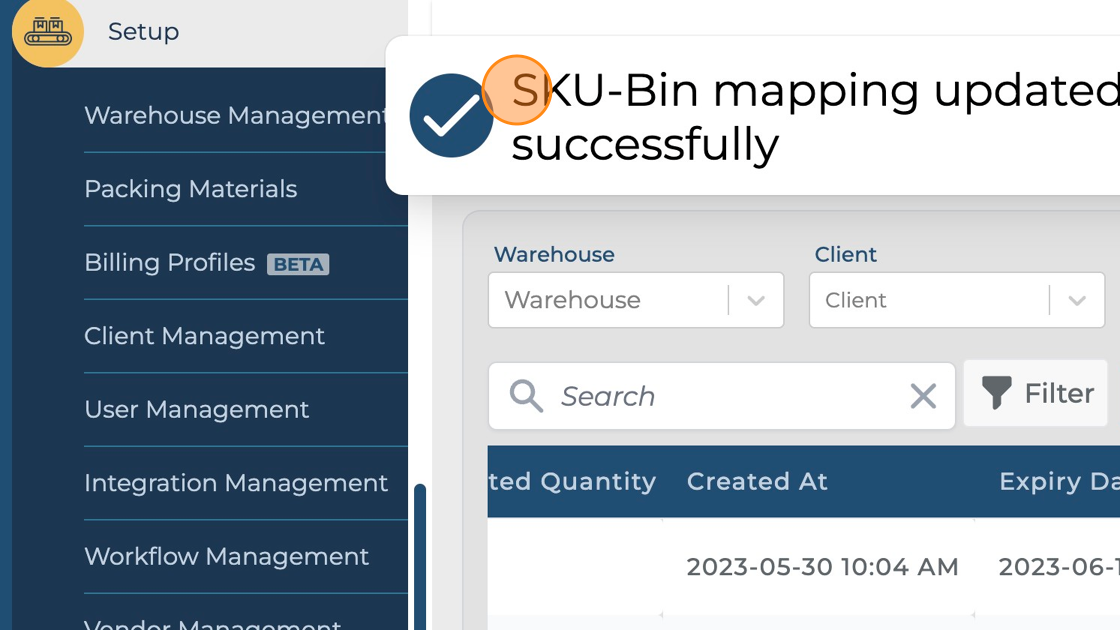Viewport: 1120px width, 630px height.
Task: Click the magnifying glass search icon
Action: pos(526,396)
